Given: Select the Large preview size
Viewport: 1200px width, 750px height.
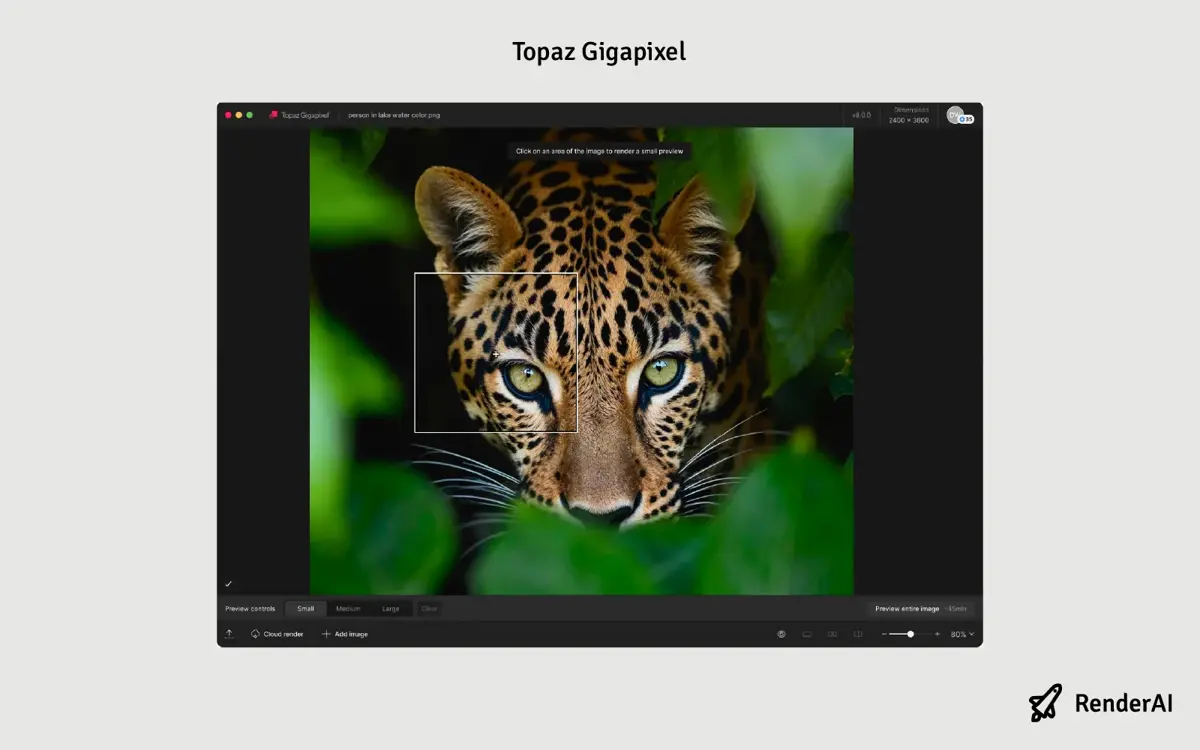Looking at the screenshot, I should coord(391,608).
